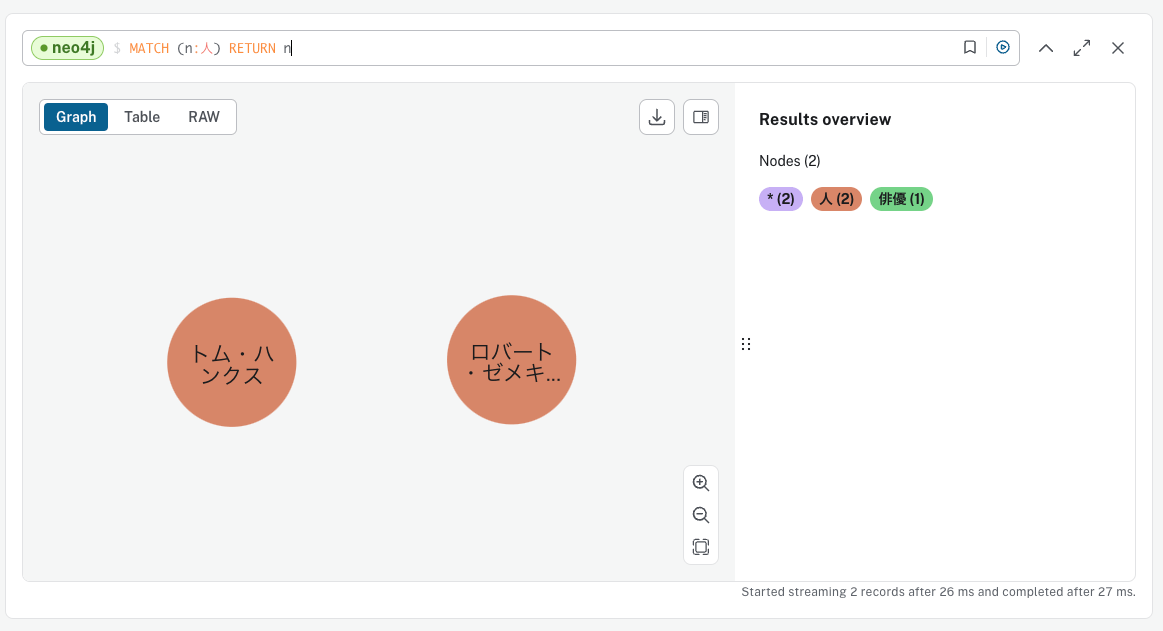Switch to the Graph view tab
This screenshot has width=1163, height=631.
pyautogui.click(x=76, y=117)
